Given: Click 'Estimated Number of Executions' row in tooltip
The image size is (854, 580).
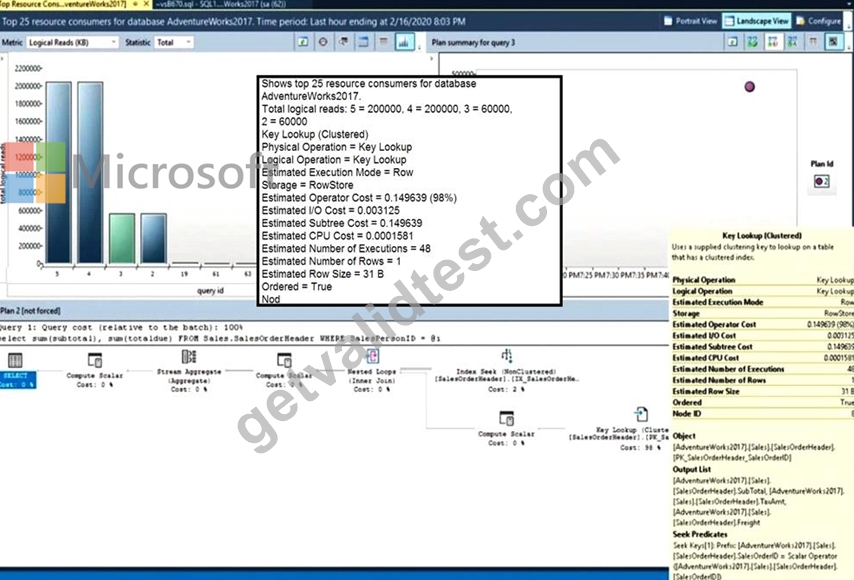Looking at the screenshot, I should pos(762,369).
